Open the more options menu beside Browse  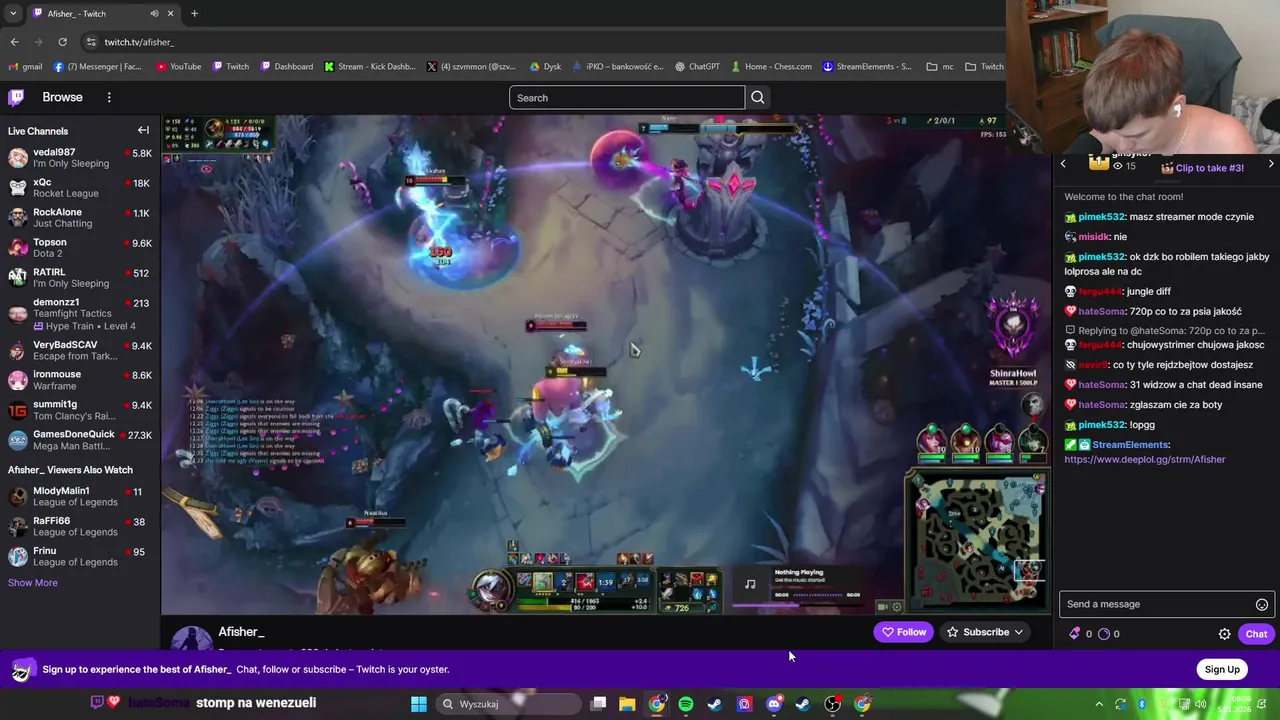pyautogui.click(x=109, y=97)
